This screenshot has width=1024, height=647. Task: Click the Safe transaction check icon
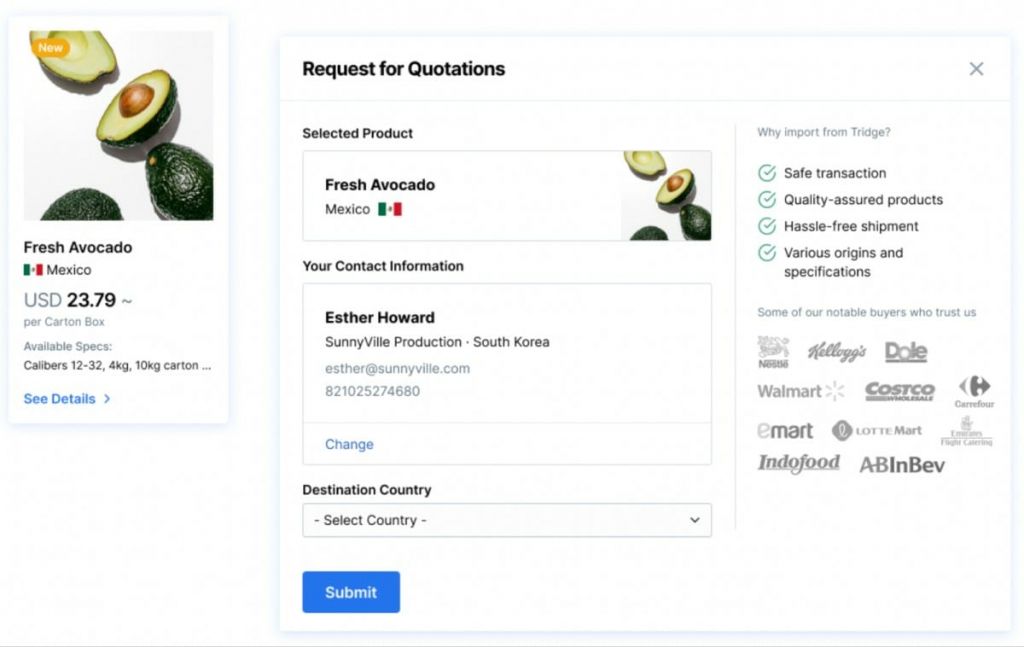click(767, 173)
